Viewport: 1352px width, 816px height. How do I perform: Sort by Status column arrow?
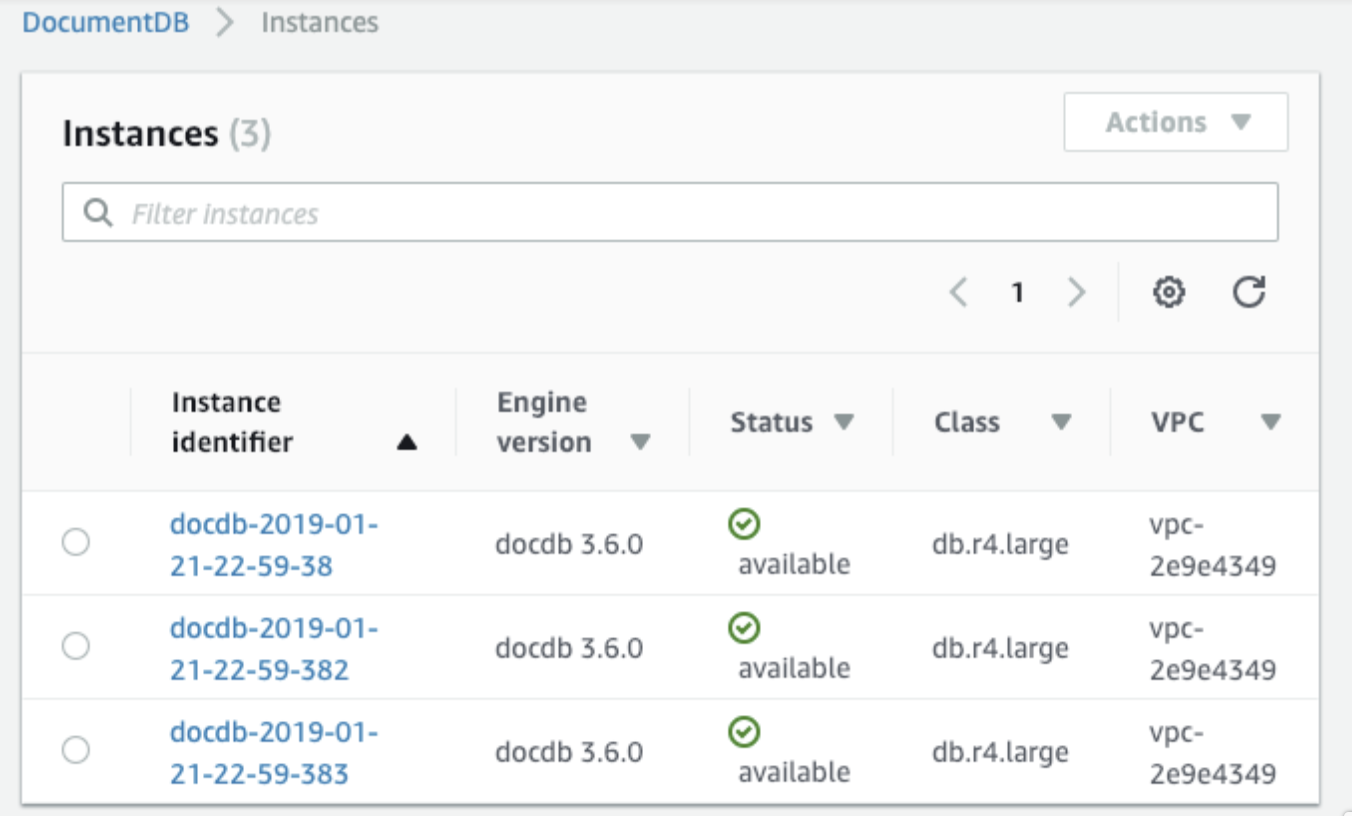pyautogui.click(x=844, y=422)
